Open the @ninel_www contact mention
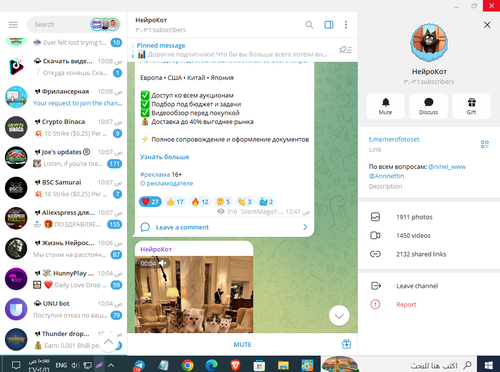 tap(447, 167)
